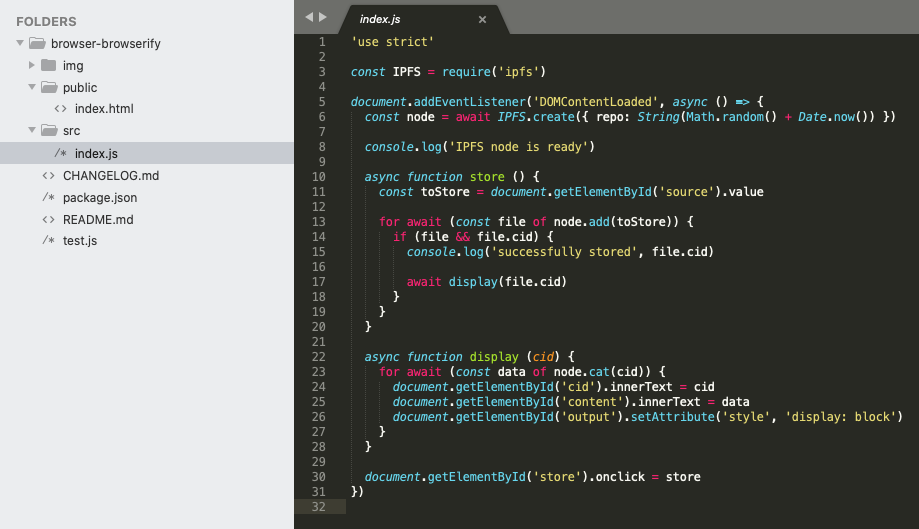Click line number 5 in the gutter
919x529 pixels.
(322, 101)
